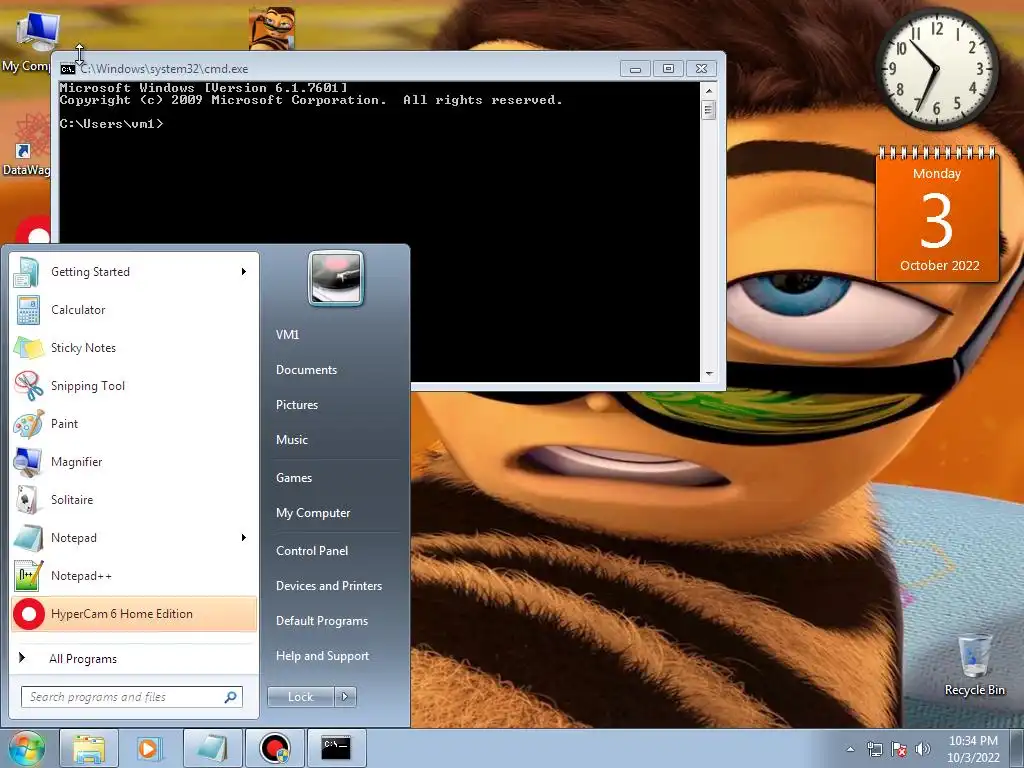Click the cmd.exe taskbar button
The width and height of the screenshot is (1024, 768).
click(x=336, y=748)
